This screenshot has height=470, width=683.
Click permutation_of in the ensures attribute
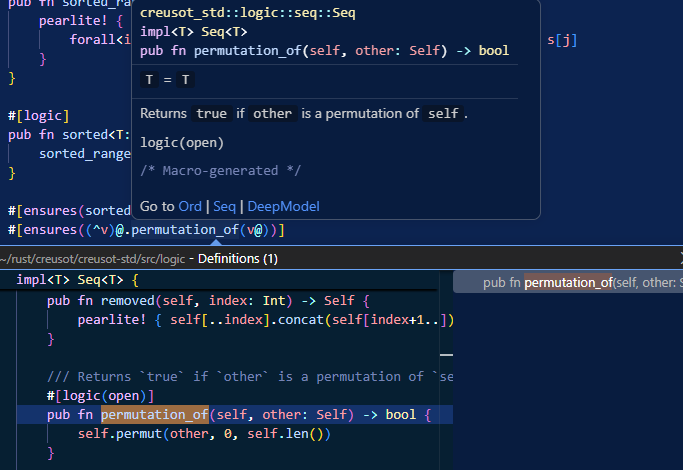(x=185, y=230)
